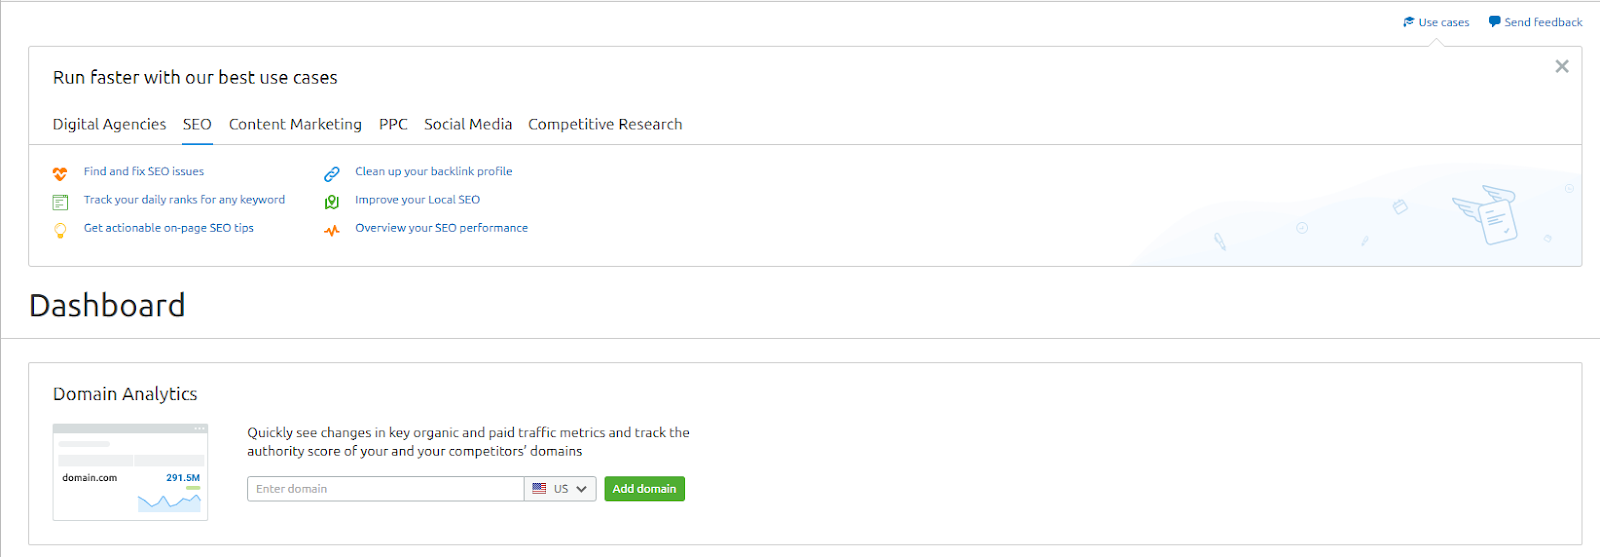Click the Add domain button
Screen dimensions: 1600x557
tap(645, 489)
